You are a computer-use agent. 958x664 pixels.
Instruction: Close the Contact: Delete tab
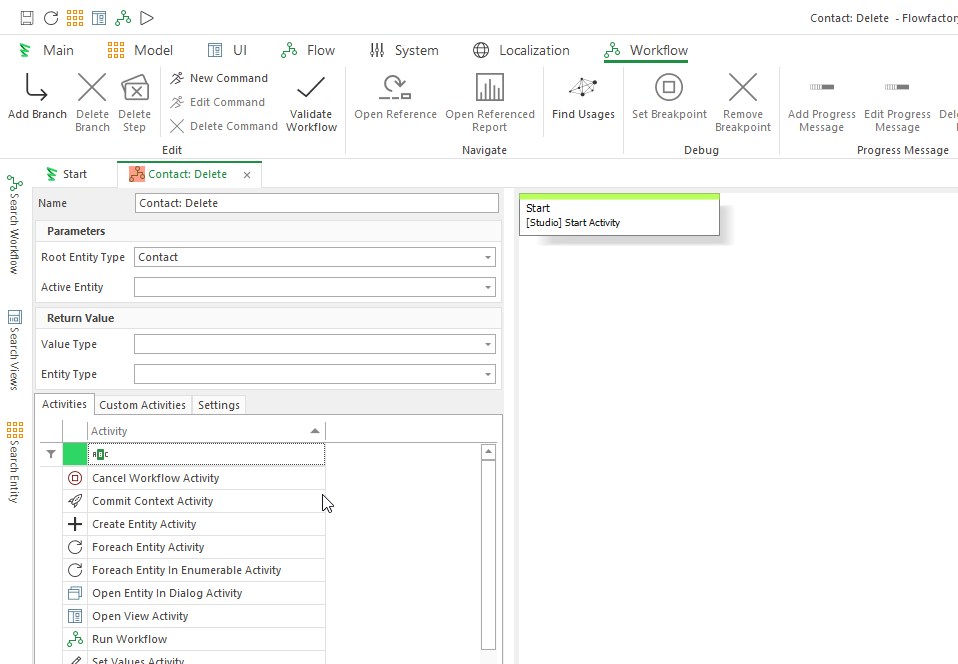(x=247, y=175)
